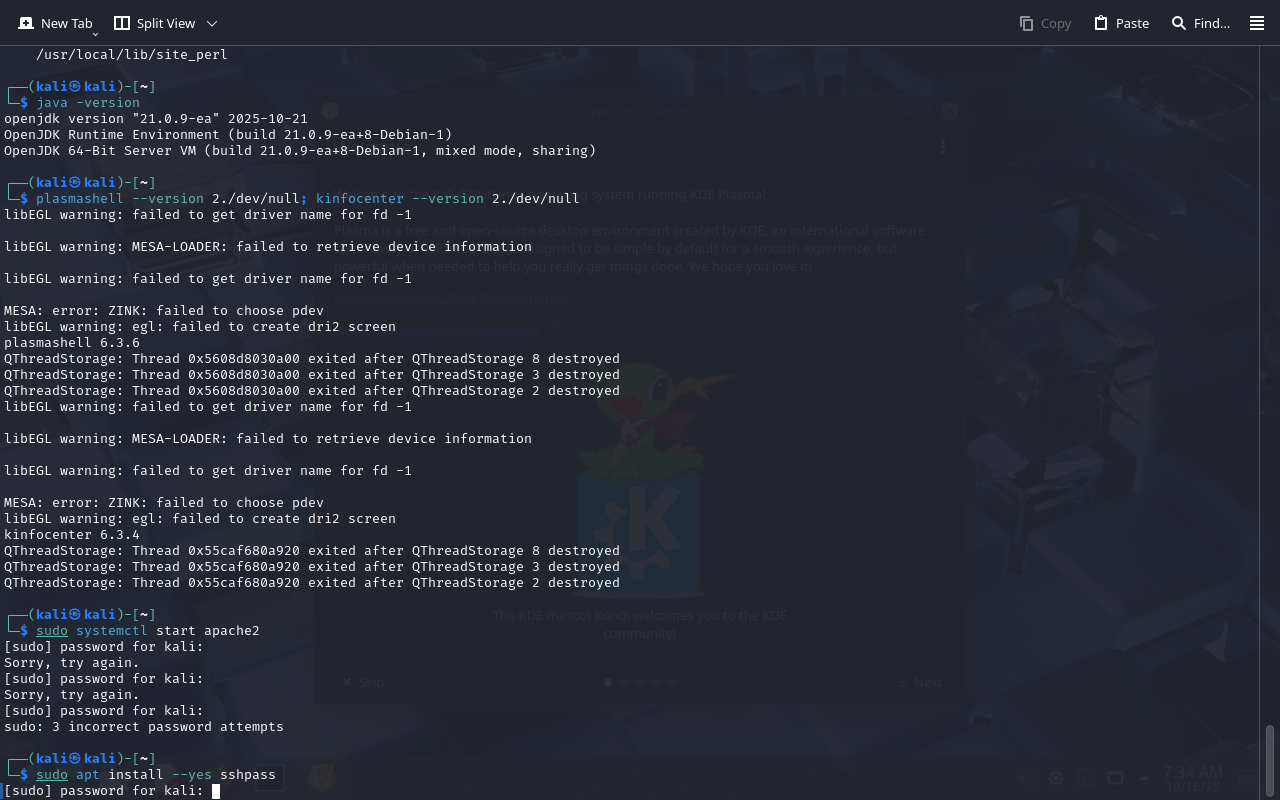Click the Copy icon in toolbar
This screenshot has width=1280, height=800.
pos(1026,23)
